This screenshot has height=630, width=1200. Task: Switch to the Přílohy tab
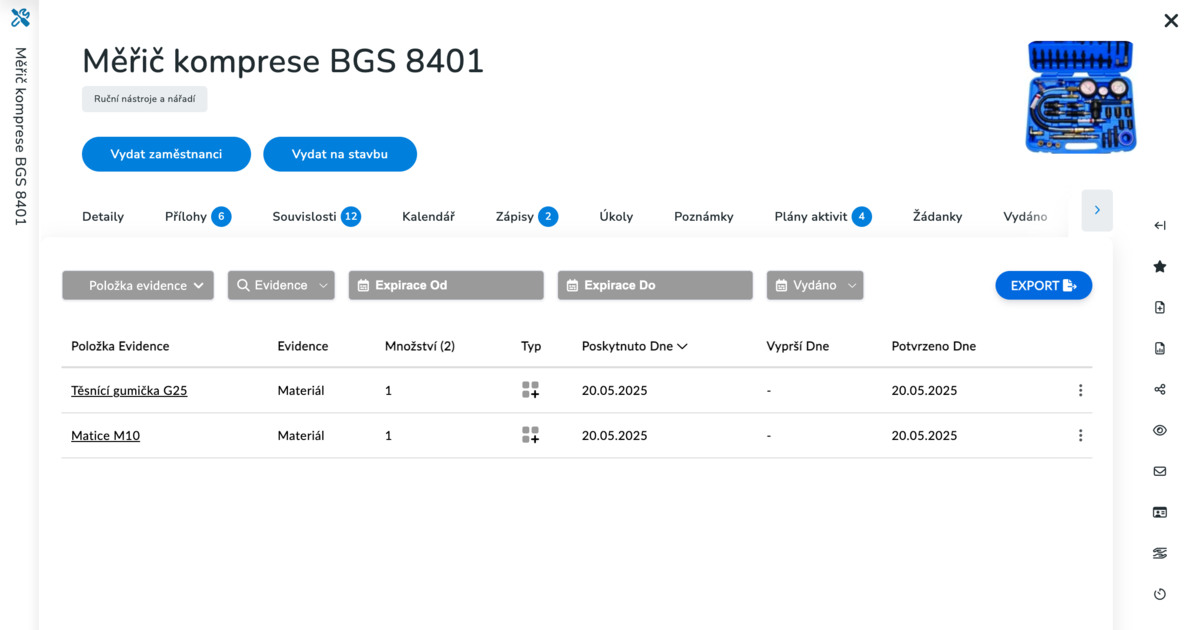(x=198, y=216)
